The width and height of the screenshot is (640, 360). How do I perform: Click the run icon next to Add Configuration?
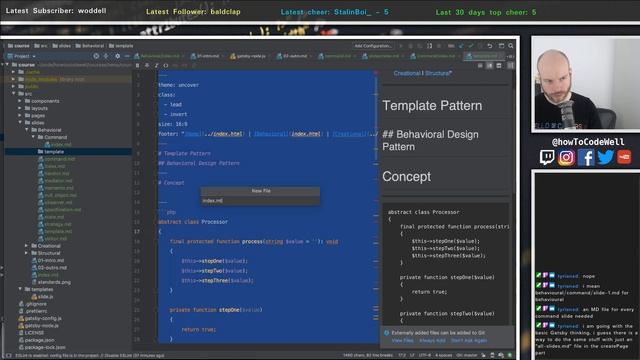(401, 46)
